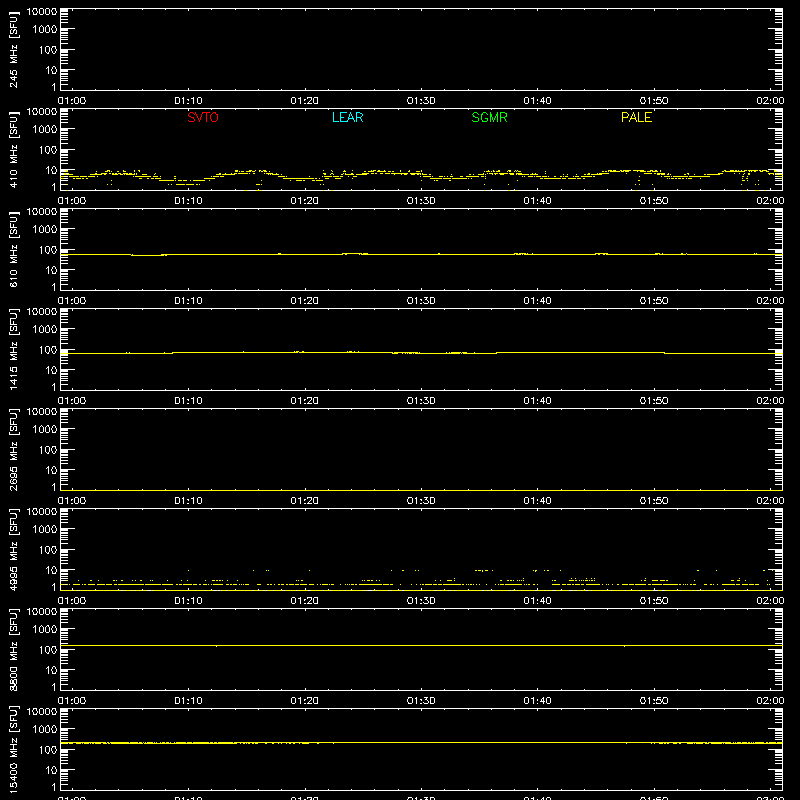The height and width of the screenshot is (800, 800).
Task: Click the 01:20 tick under the 1415 MHz panel
Action: [305, 401]
